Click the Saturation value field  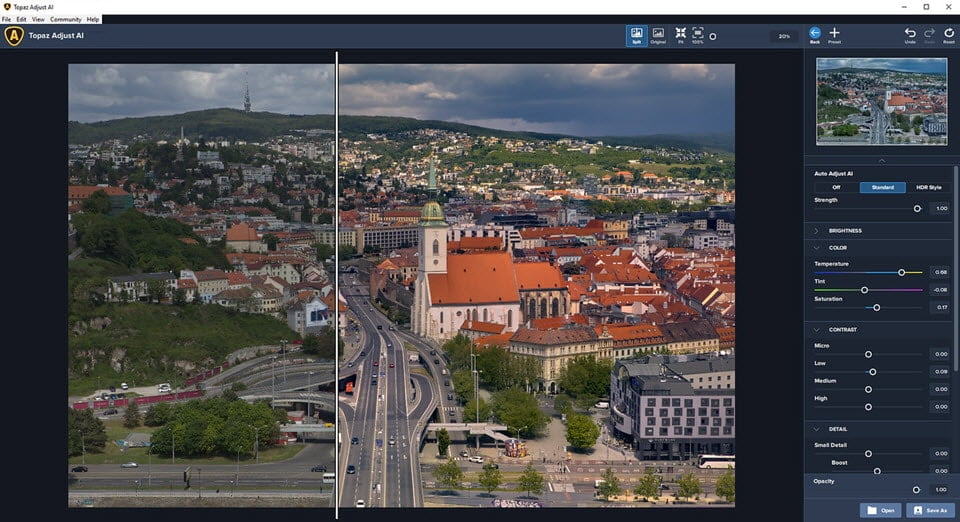tap(941, 308)
